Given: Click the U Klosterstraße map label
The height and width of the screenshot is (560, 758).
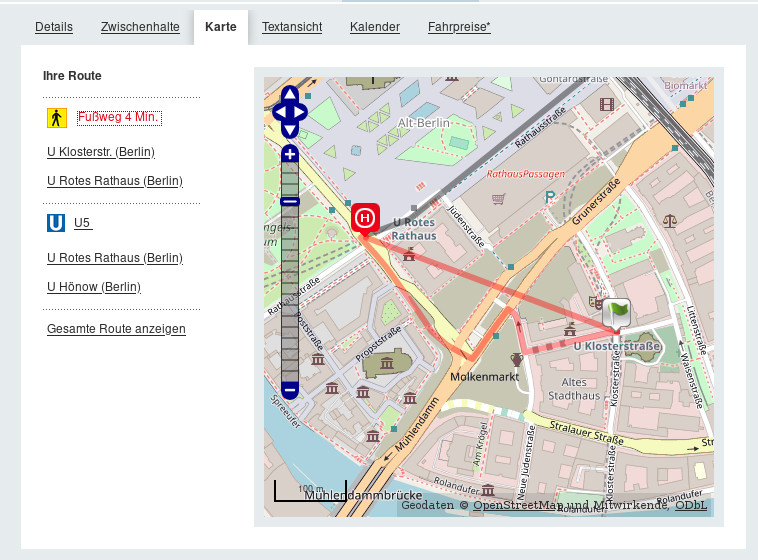Looking at the screenshot, I should [x=617, y=346].
